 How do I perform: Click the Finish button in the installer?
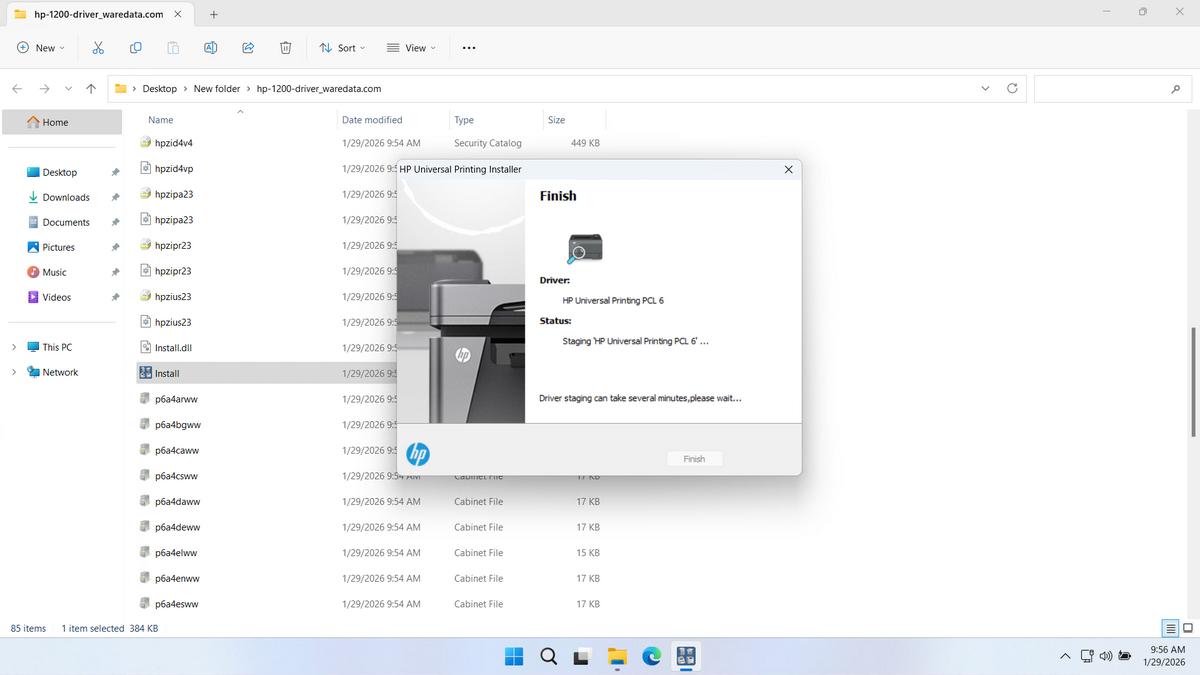pyautogui.click(x=694, y=458)
